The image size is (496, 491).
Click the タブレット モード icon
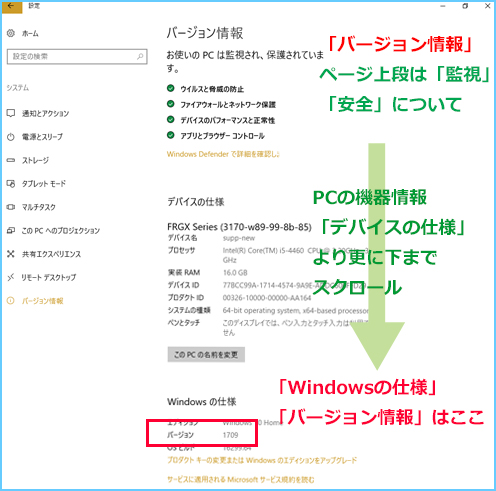11,184
